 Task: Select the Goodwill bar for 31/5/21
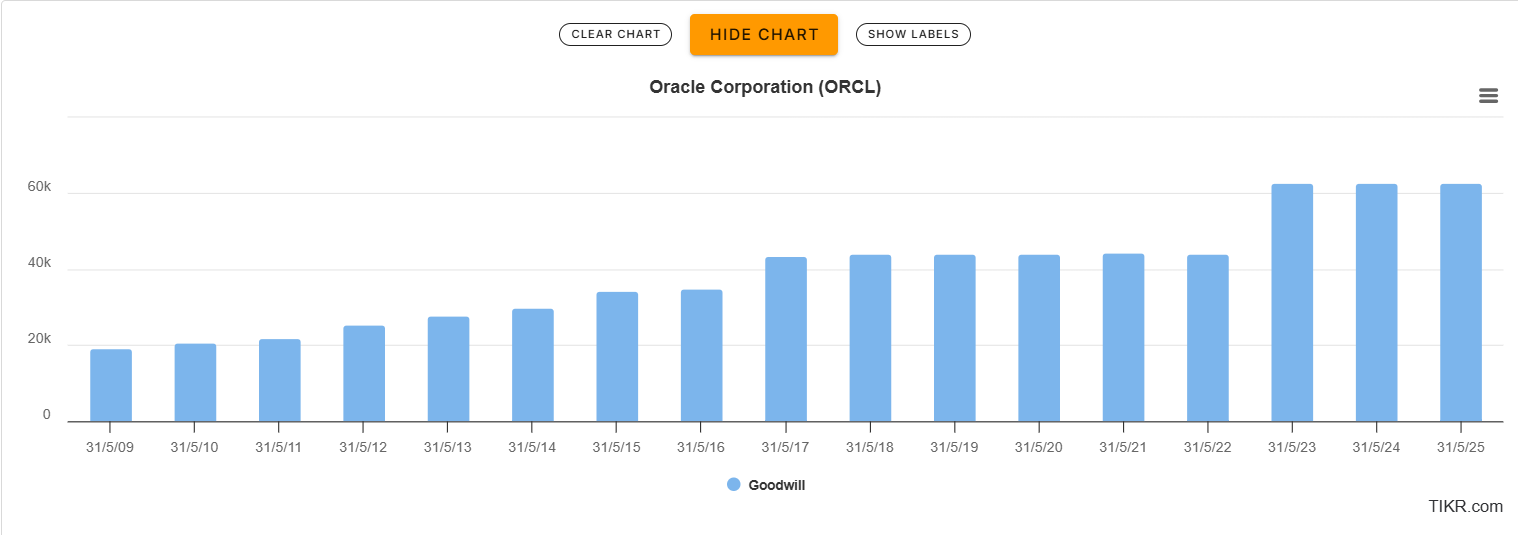[1123, 338]
